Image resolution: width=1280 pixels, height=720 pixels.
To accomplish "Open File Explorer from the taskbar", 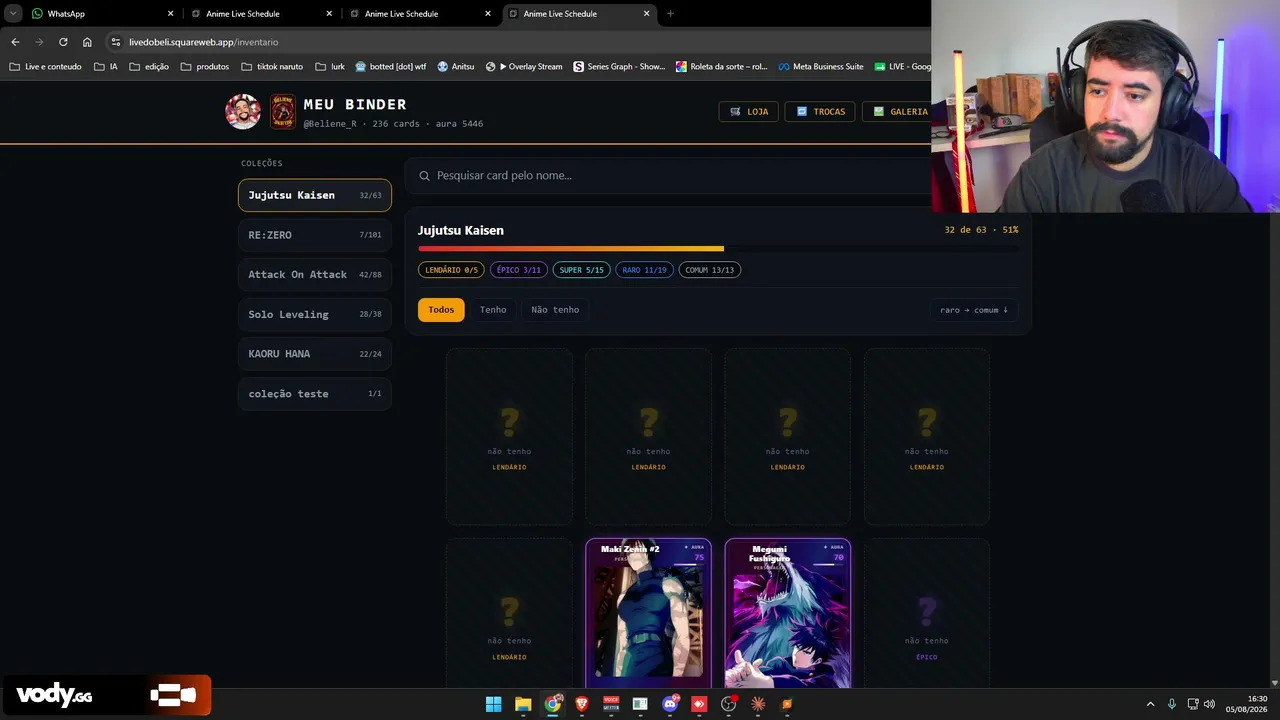I will coord(523,704).
